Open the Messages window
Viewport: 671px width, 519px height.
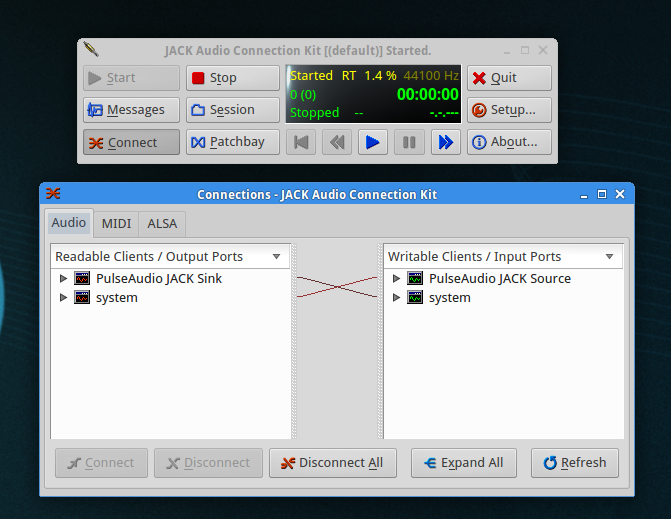131,110
